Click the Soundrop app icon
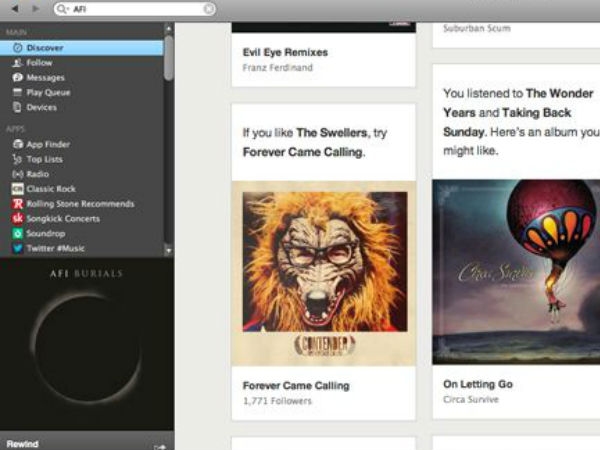600x450 pixels. (x=18, y=233)
